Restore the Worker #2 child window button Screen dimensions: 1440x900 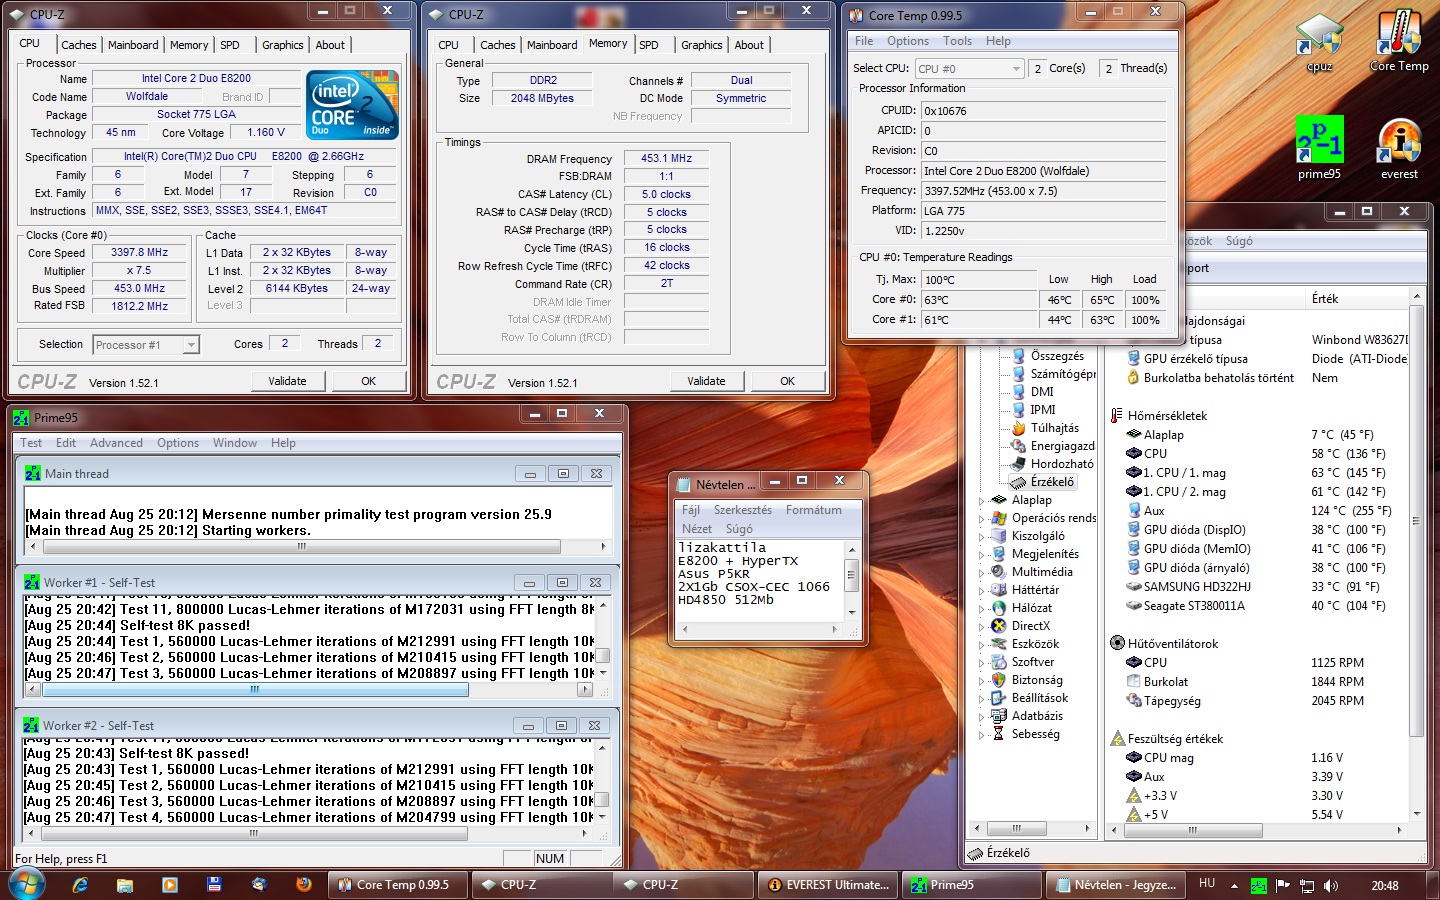click(x=561, y=726)
